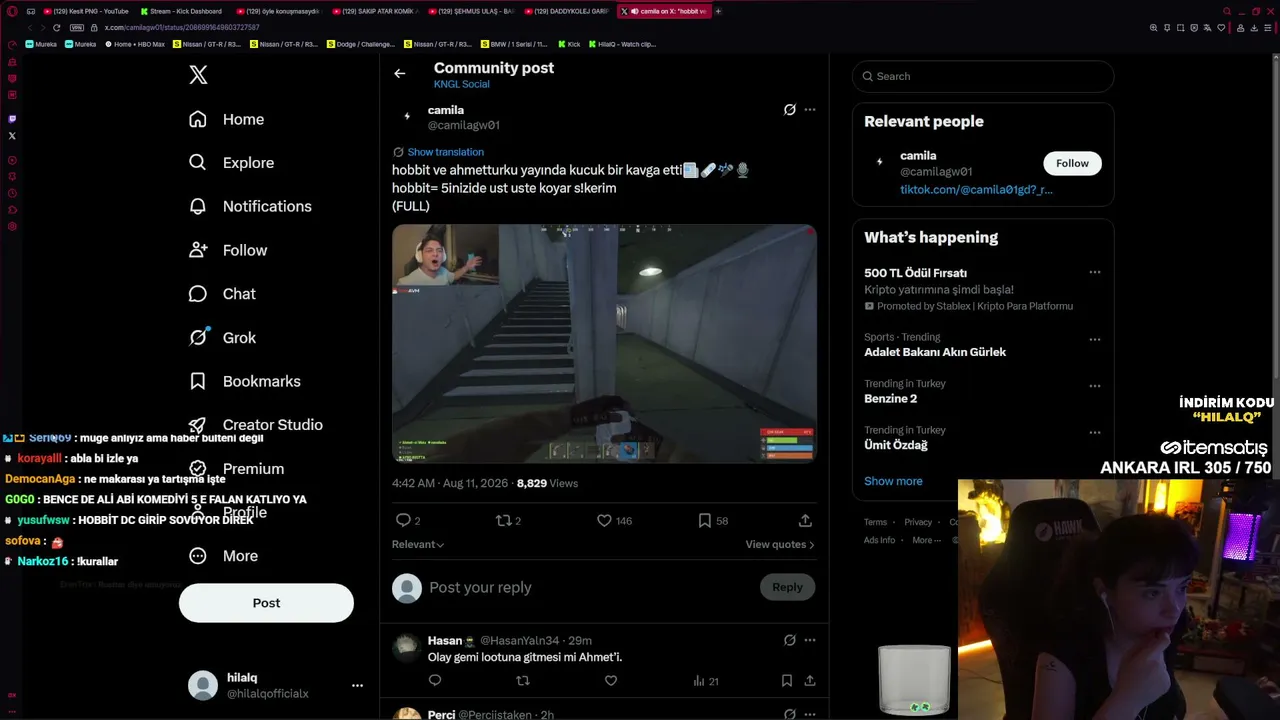
Task: Open options for Adalet Bakanı Akın Gürlek trend
Action: pos(1095,339)
